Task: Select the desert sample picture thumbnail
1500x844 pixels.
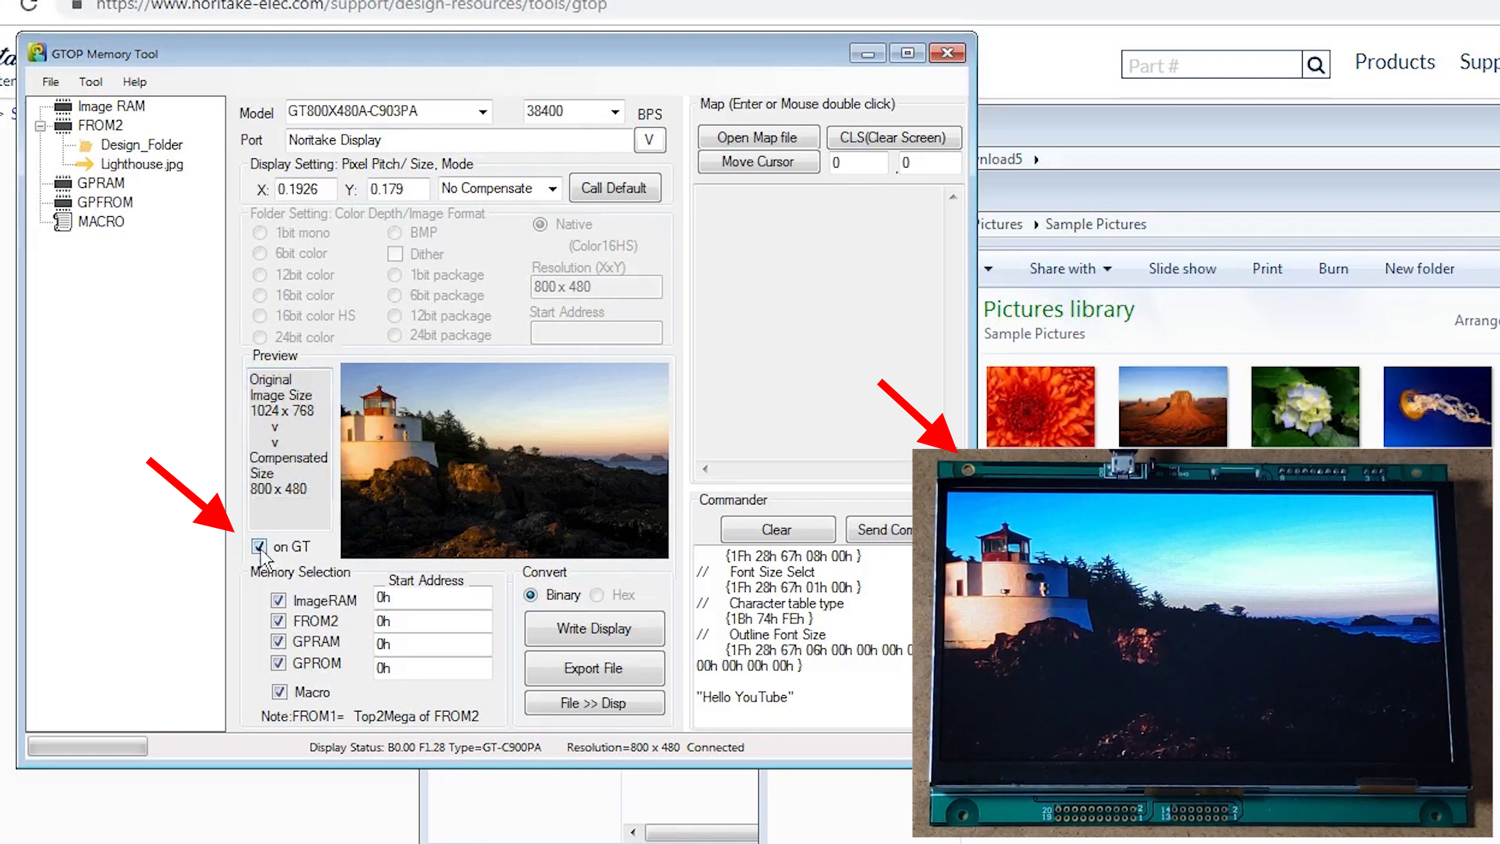Action: point(1172,406)
